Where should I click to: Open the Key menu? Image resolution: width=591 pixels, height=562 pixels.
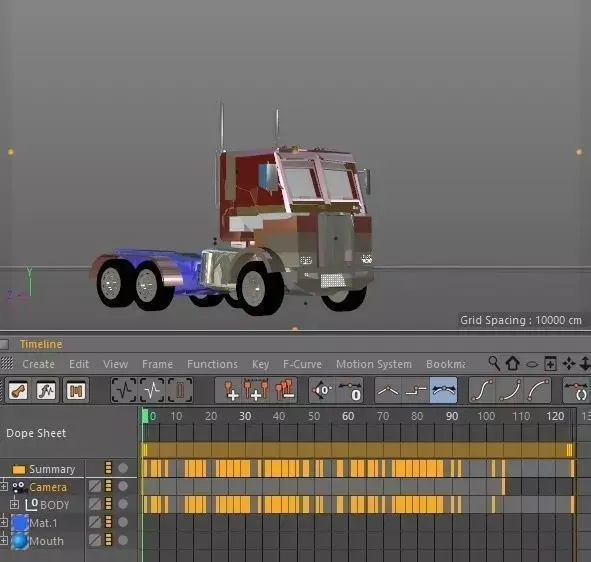coord(260,364)
